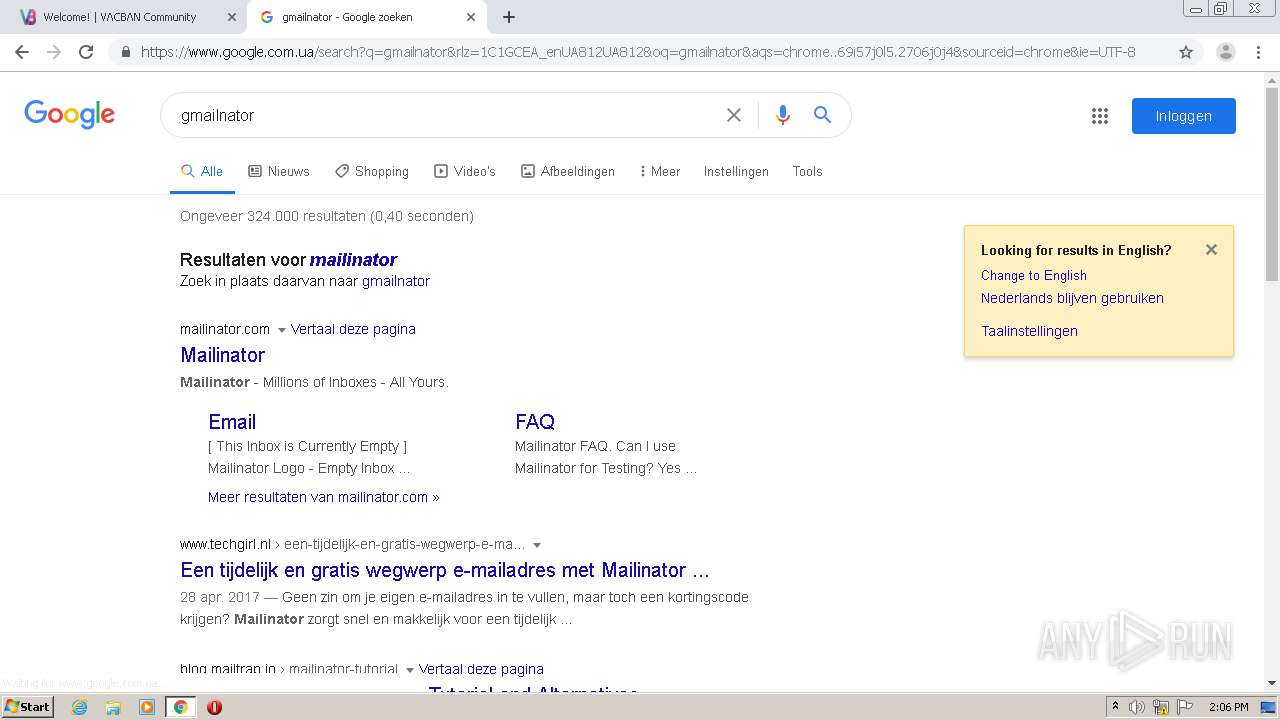Open the Afbeeldingen tab
The width and height of the screenshot is (1280, 720).
568,171
